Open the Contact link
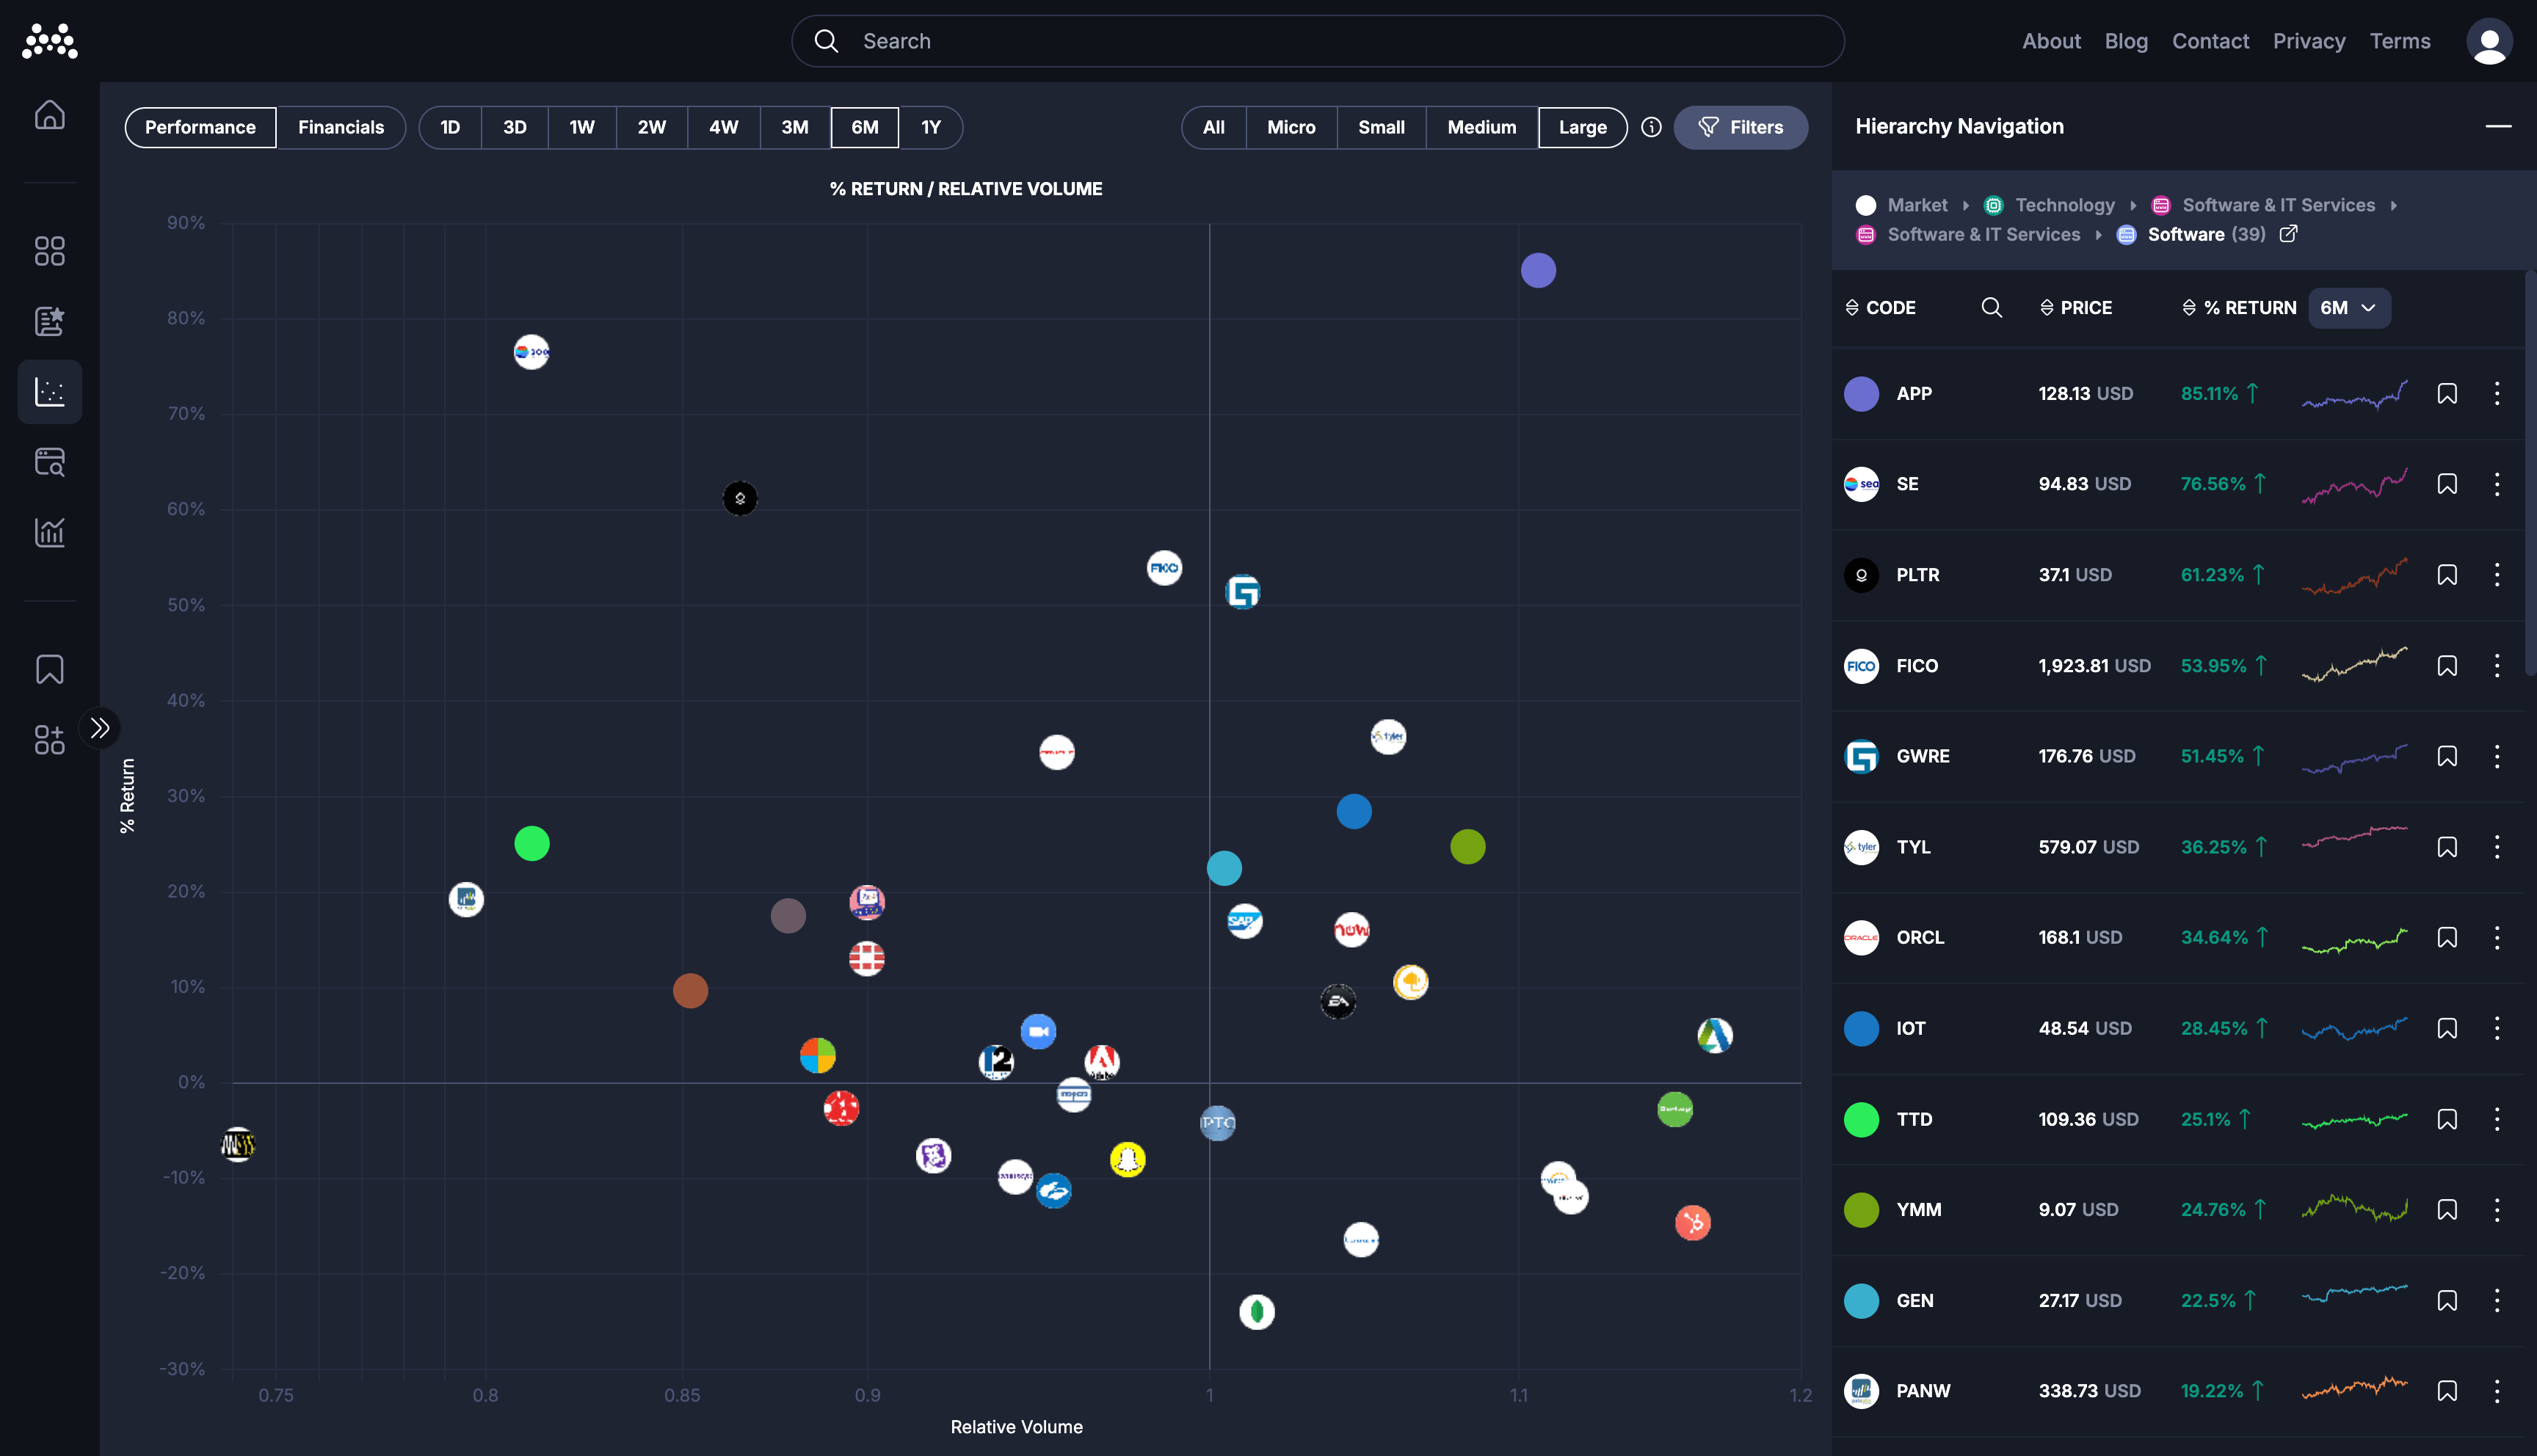The height and width of the screenshot is (1456, 2537). click(2210, 41)
